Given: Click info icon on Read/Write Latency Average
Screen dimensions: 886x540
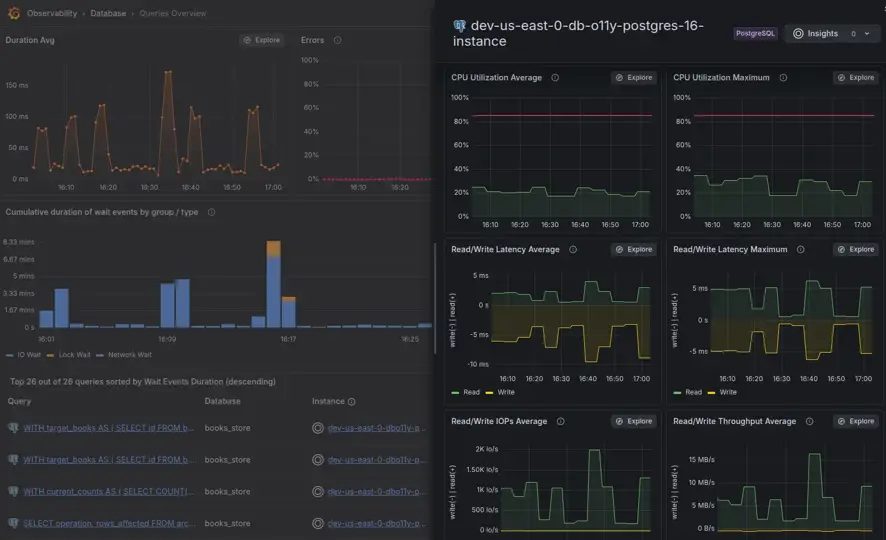Looking at the screenshot, I should pos(573,249).
